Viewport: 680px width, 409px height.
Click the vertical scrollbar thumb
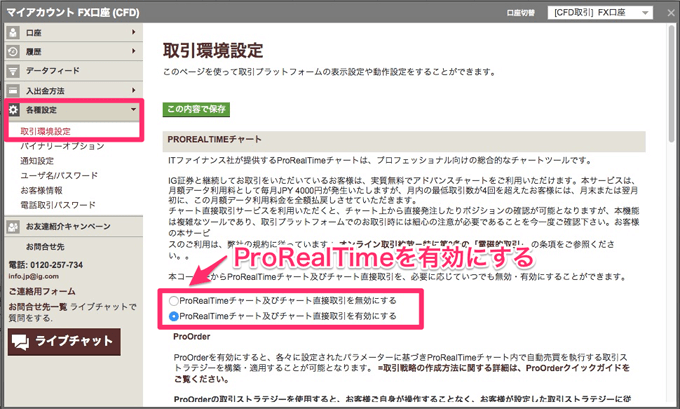click(x=672, y=82)
